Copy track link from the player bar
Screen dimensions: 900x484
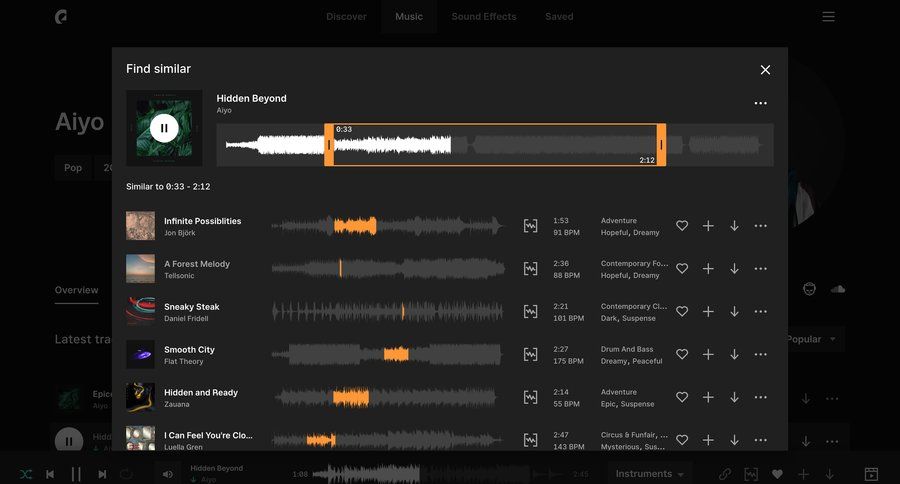click(x=725, y=474)
